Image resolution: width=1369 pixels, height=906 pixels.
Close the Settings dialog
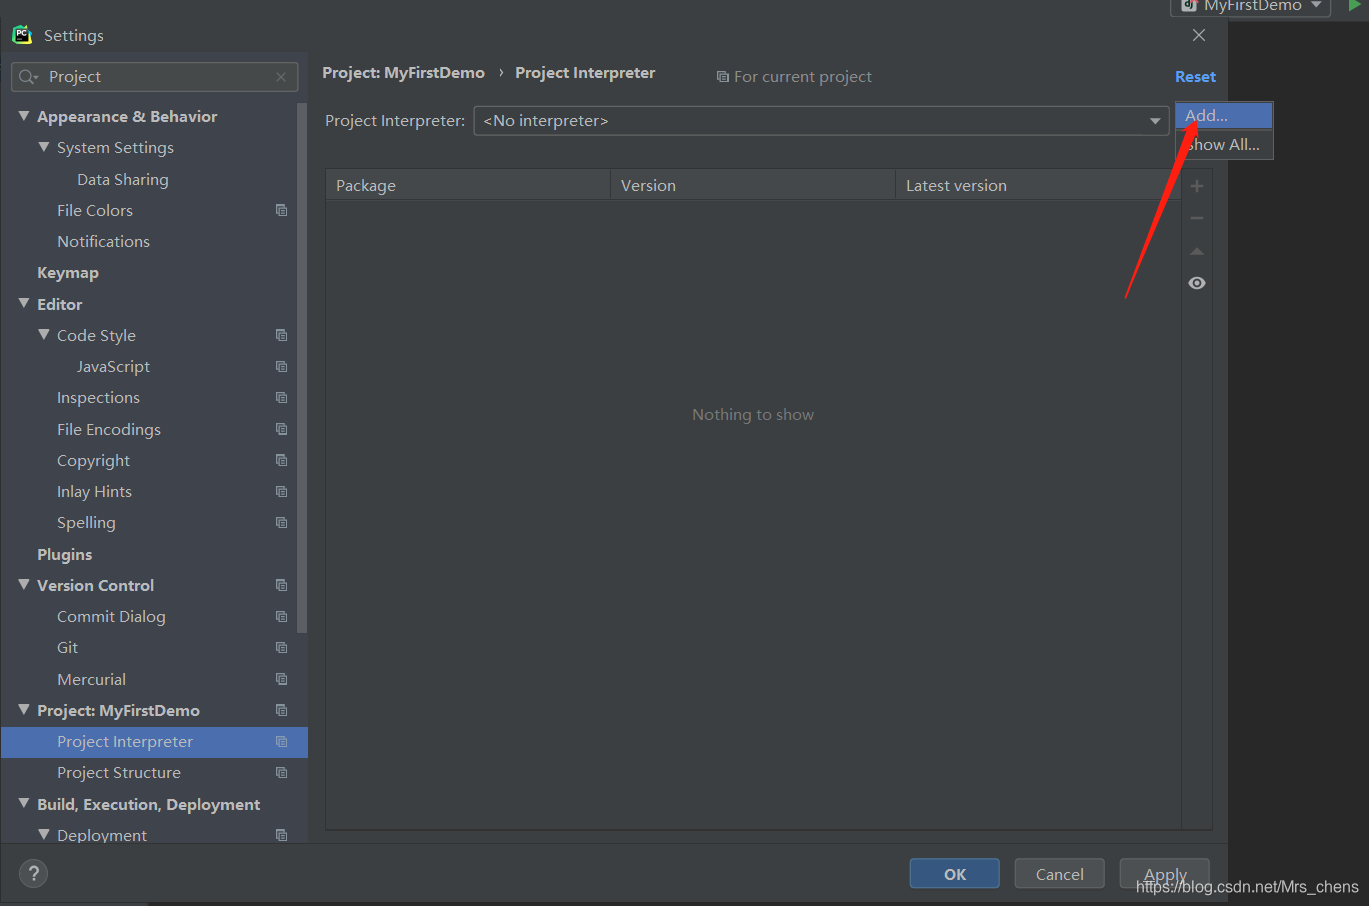pos(1199,35)
